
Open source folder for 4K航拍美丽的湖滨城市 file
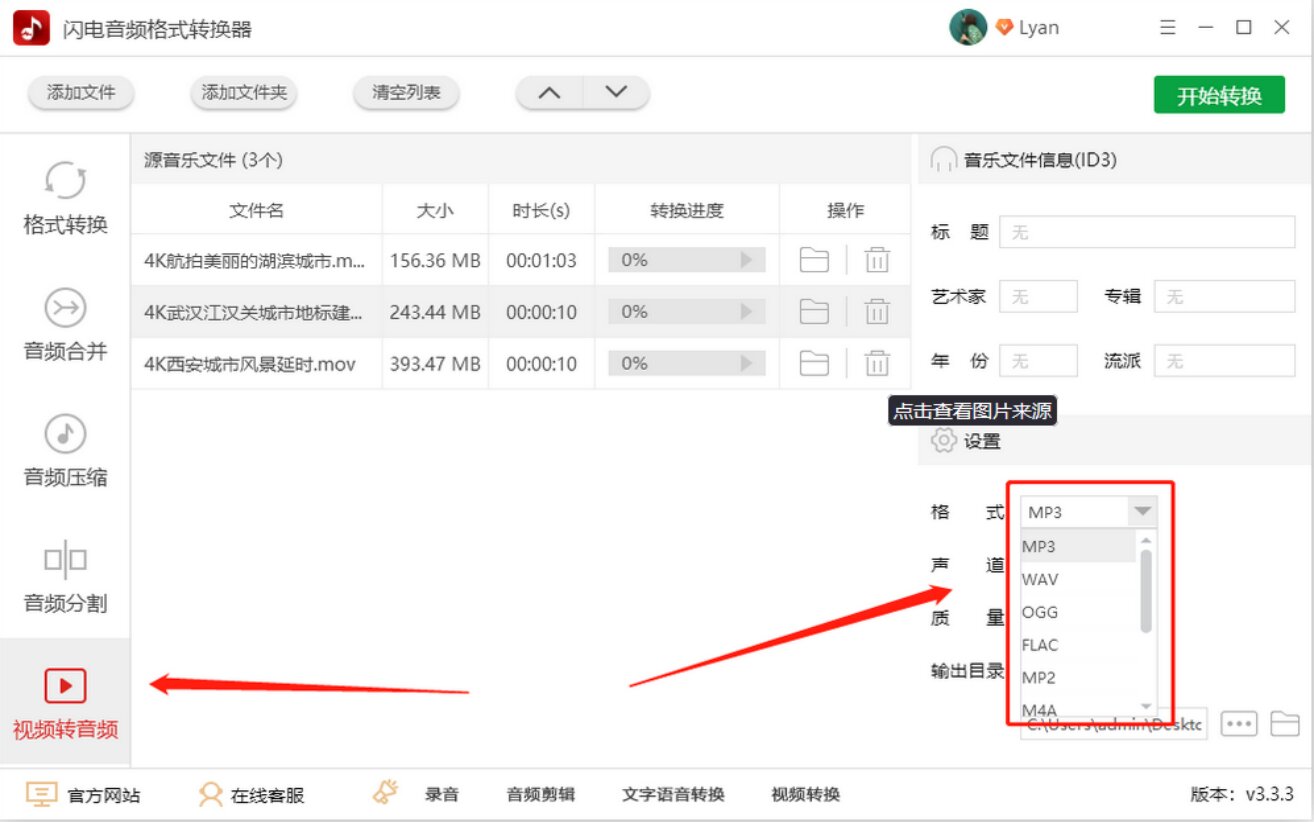[x=816, y=259]
